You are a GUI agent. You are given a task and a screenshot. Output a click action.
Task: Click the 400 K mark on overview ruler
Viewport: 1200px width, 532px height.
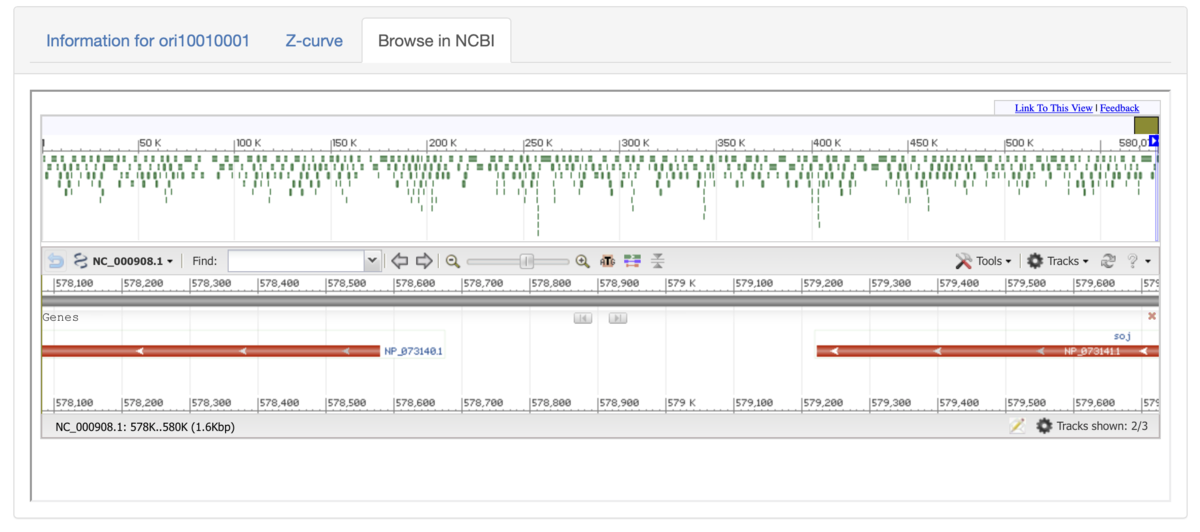(827, 143)
